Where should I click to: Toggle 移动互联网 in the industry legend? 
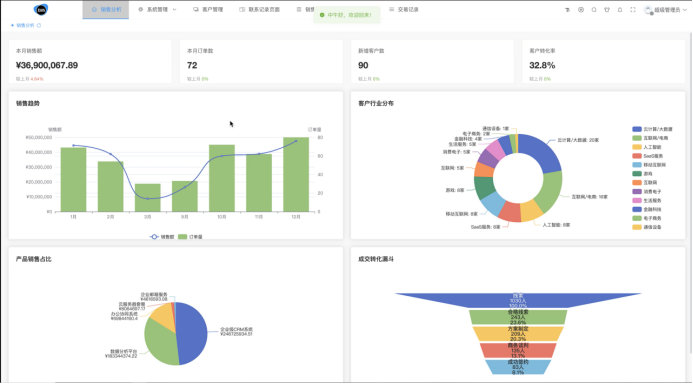pos(649,165)
